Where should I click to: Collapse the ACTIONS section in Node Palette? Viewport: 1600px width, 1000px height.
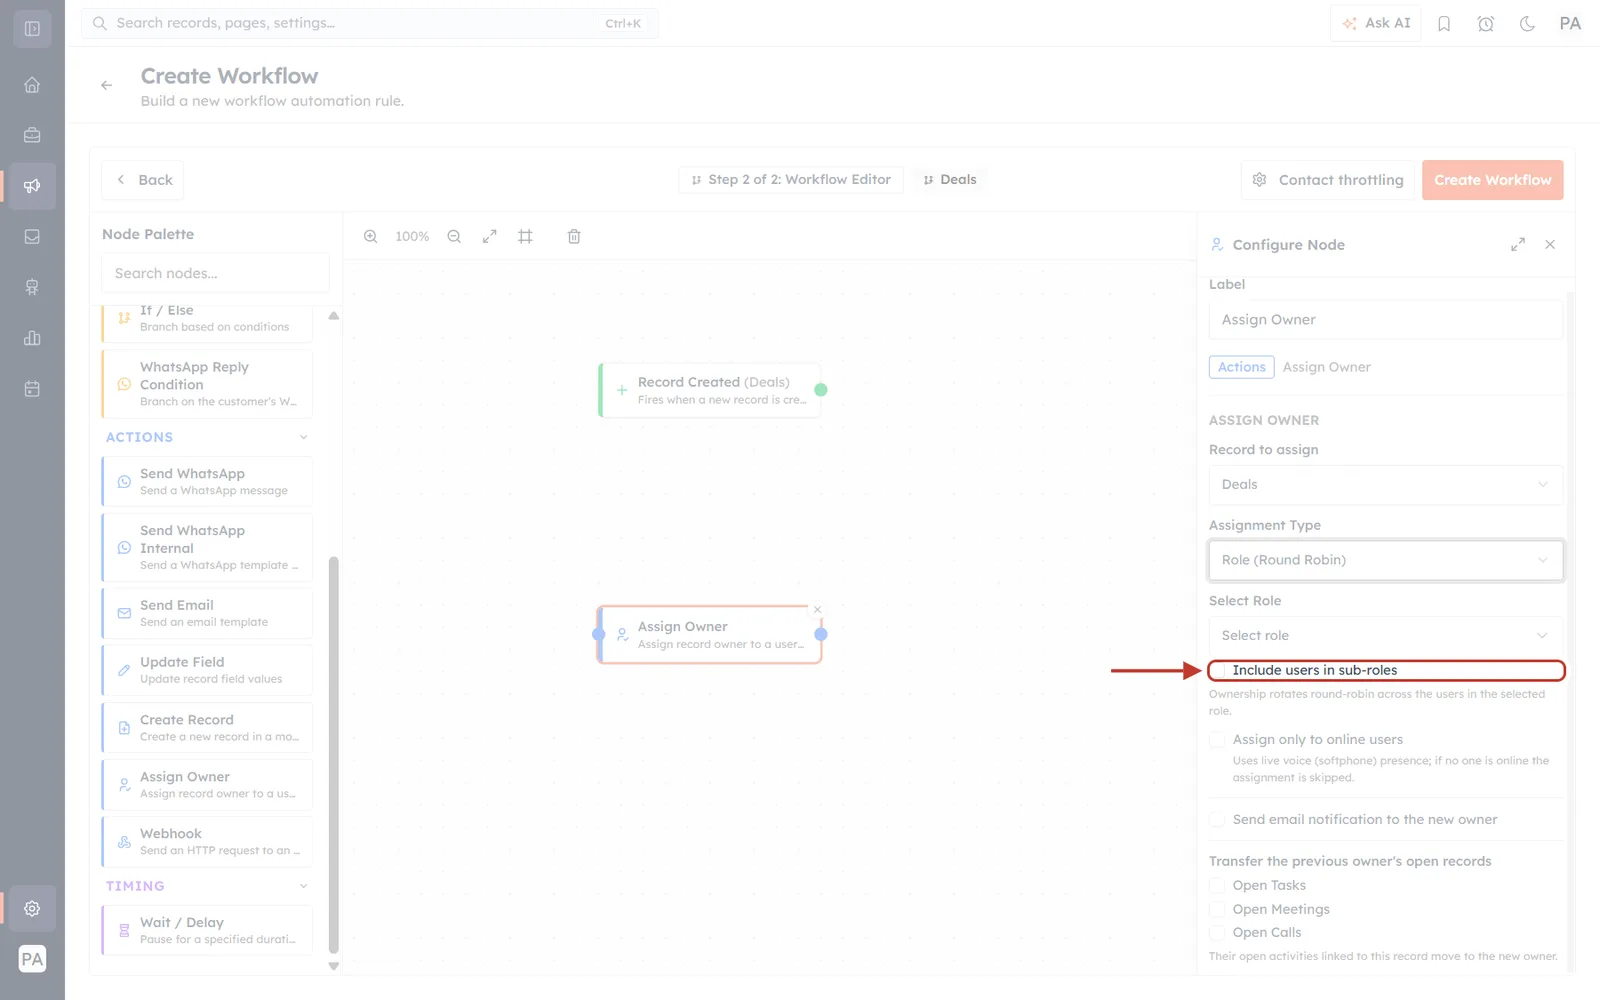pyautogui.click(x=304, y=437)
